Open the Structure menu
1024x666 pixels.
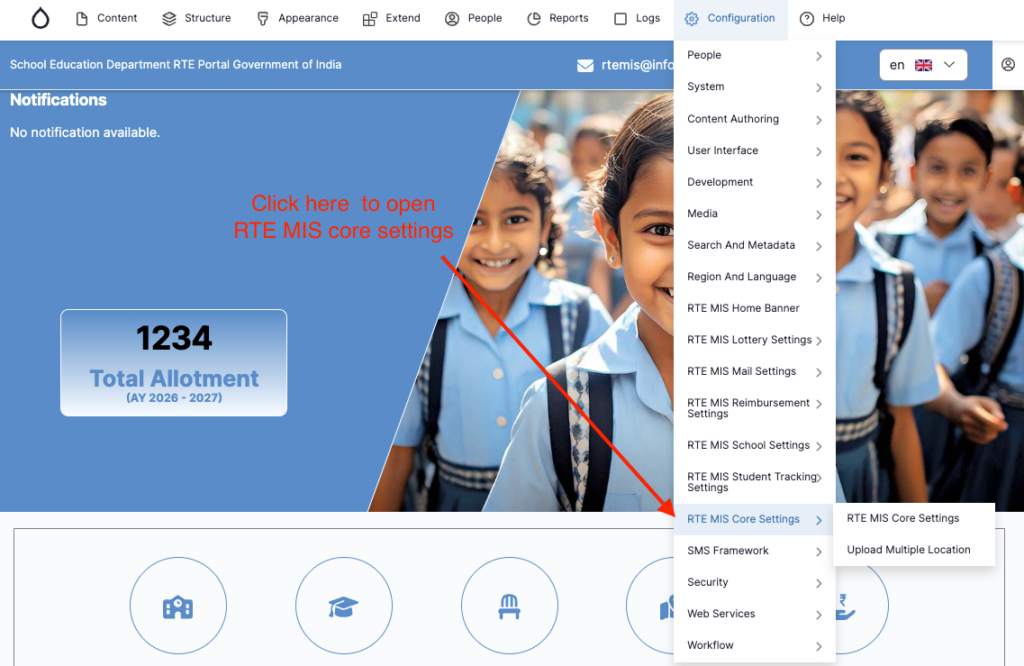pos(196,18)
